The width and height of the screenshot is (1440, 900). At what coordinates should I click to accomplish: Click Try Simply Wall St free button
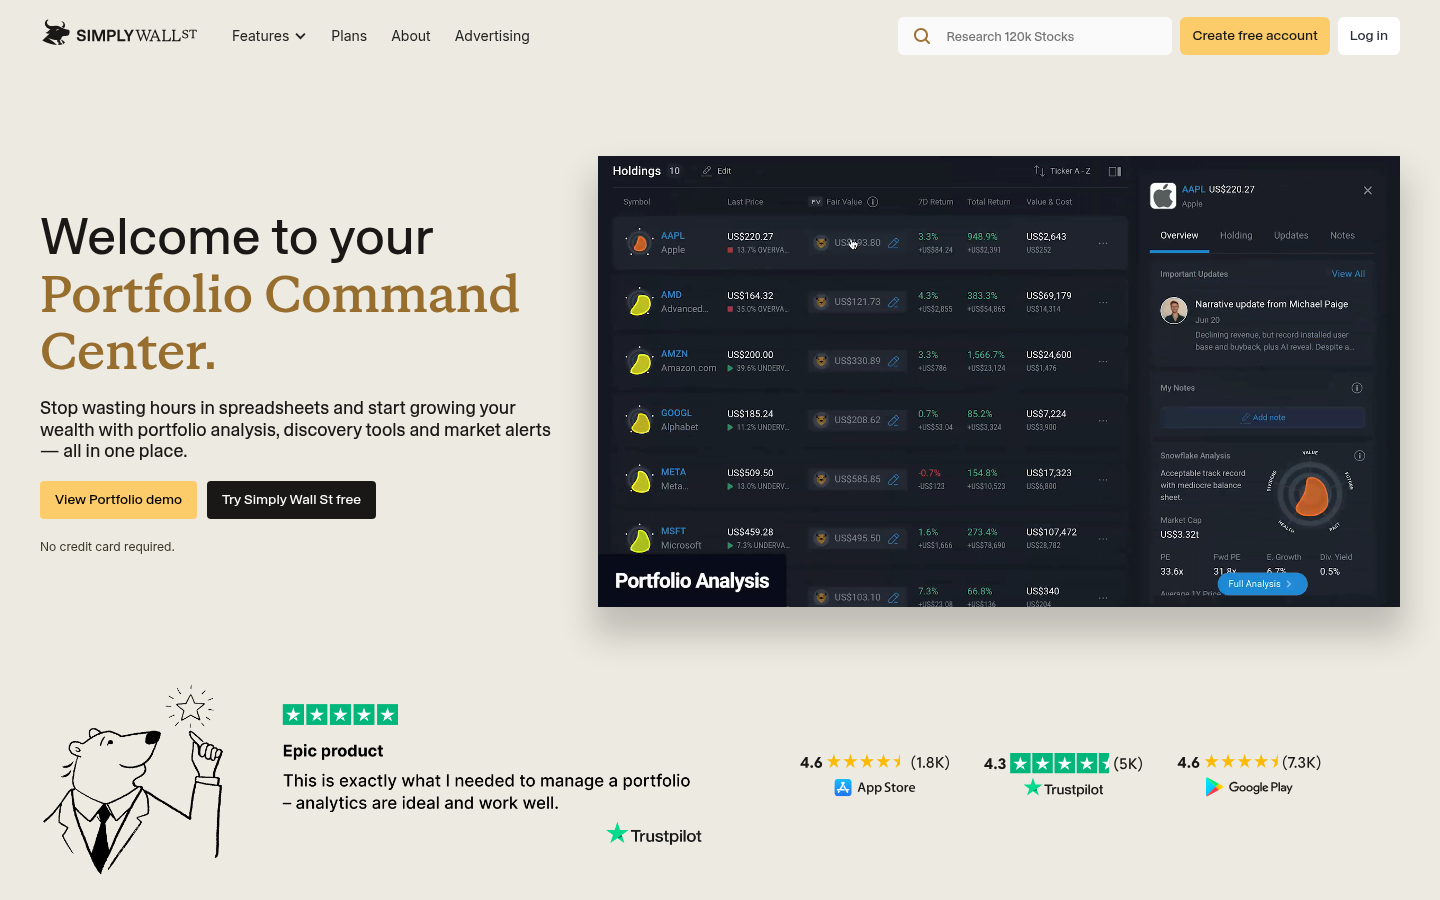point(291,500)
